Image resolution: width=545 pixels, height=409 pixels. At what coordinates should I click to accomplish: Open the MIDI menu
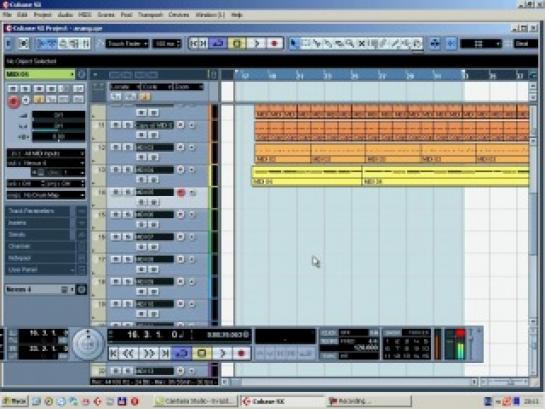85,15
